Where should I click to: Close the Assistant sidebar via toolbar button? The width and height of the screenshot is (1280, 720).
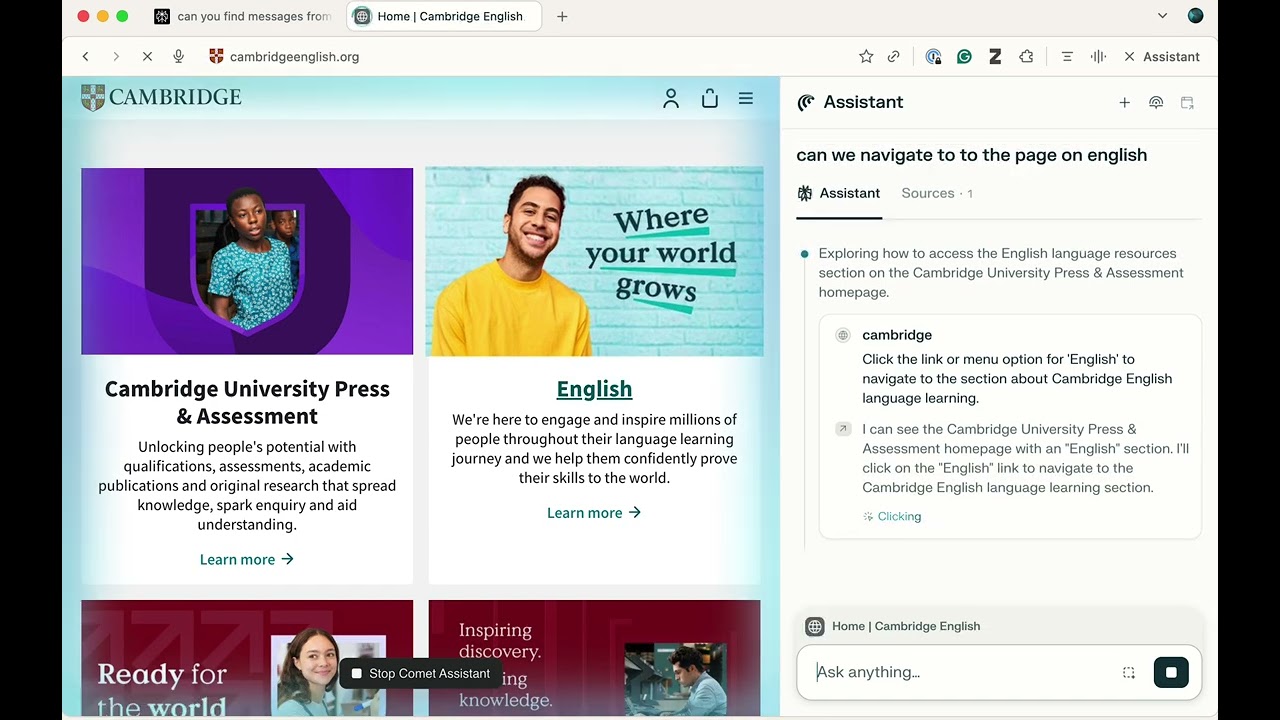[x=1161, y=57]
